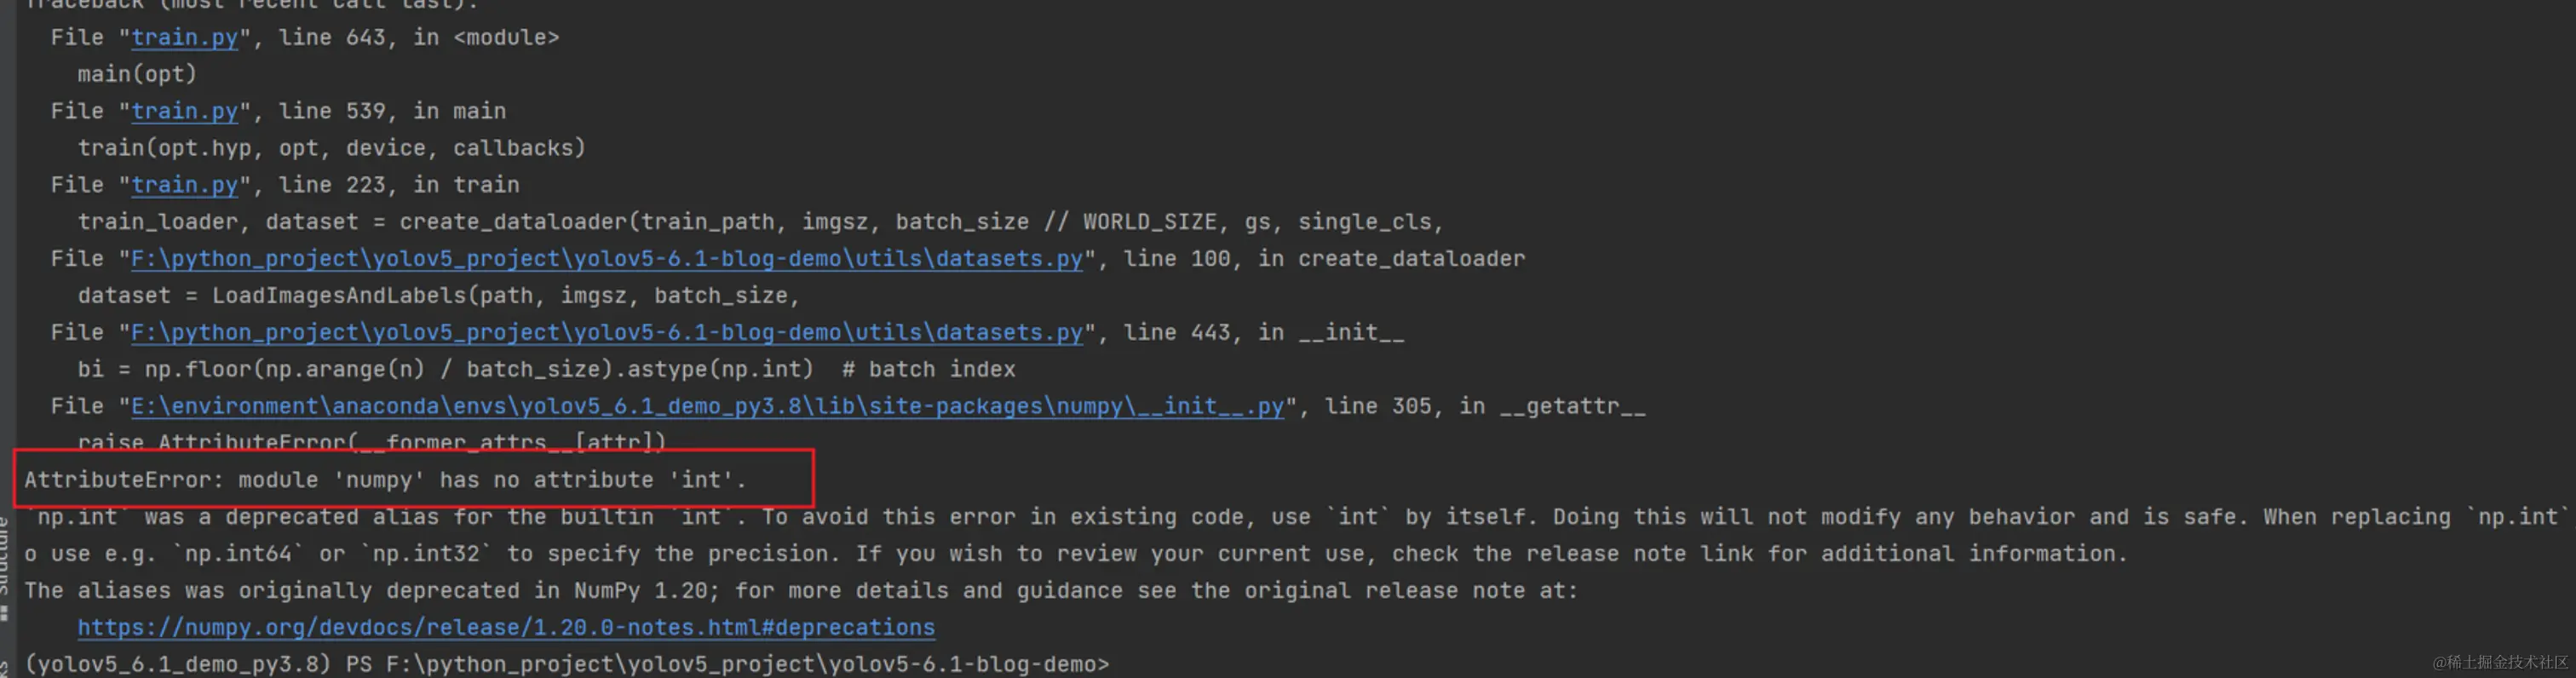Click the np.int deprecated alias message

point(1296,517)
